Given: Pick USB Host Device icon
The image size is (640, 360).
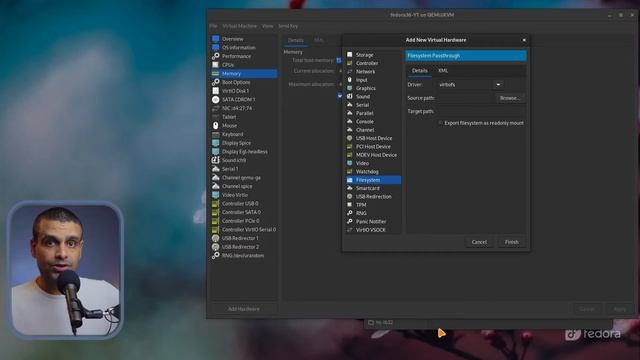Looking at the screenshot, I should coord(350,138).
